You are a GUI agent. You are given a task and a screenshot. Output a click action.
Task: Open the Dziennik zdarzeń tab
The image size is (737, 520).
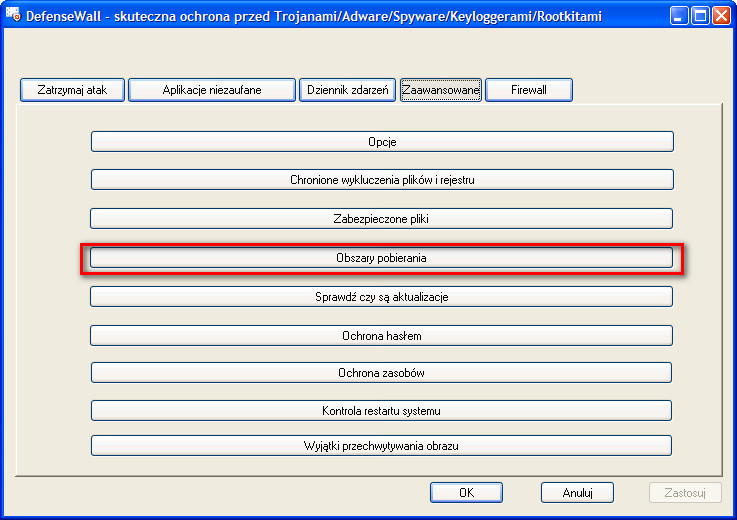click(347, 90)
